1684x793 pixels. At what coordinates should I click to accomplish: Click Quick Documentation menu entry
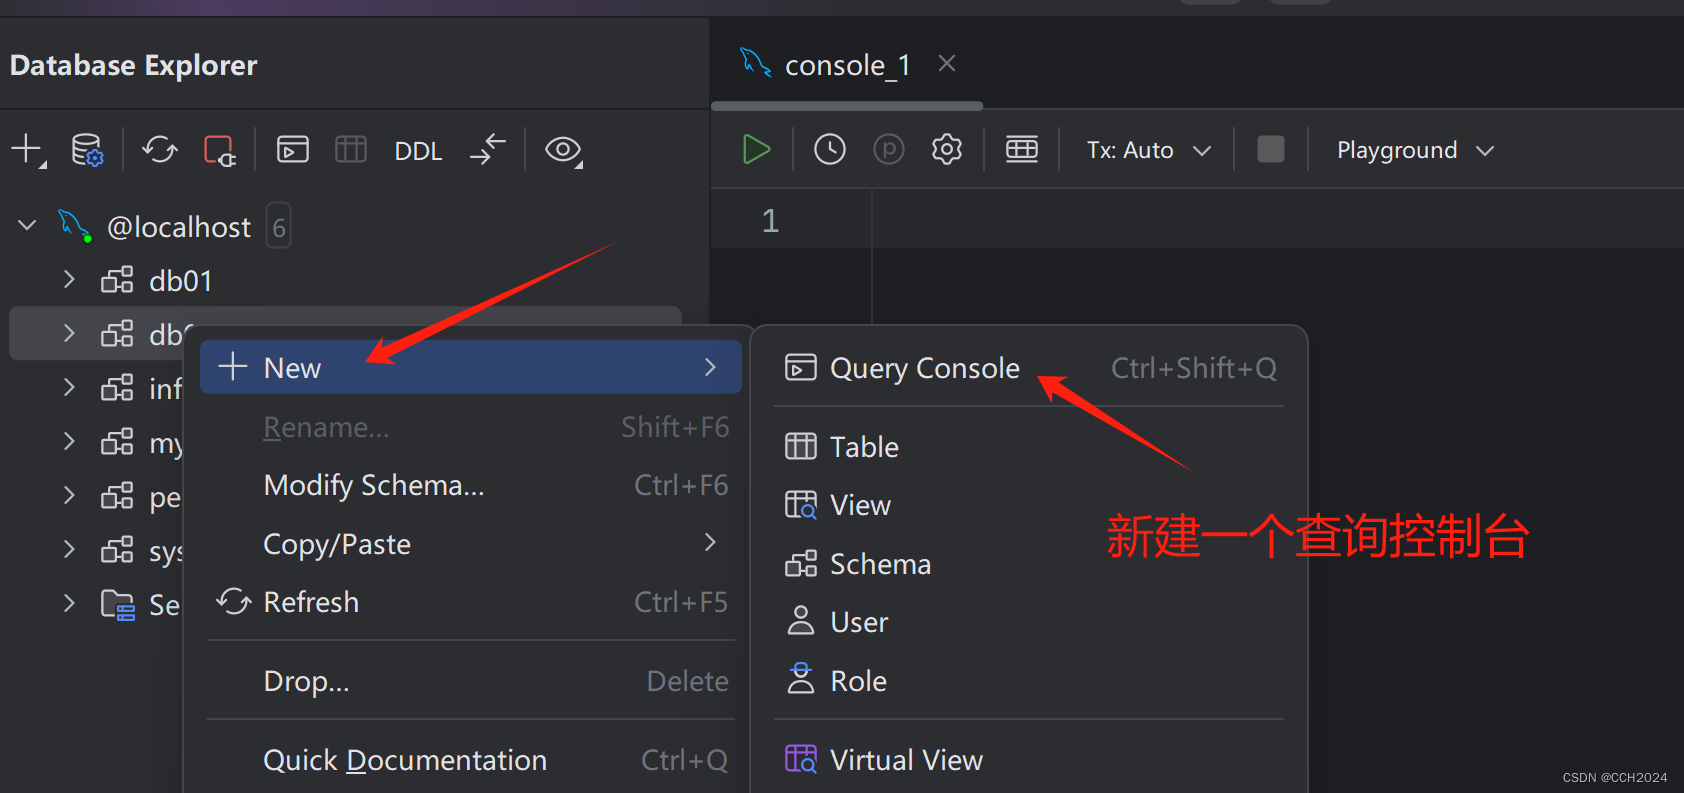click(x=404, y=759)
